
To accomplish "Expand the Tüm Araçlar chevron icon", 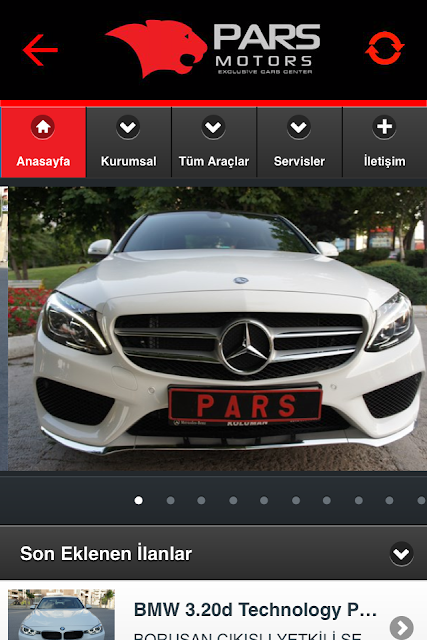I will pyautogui.click(x=214, y=127).
